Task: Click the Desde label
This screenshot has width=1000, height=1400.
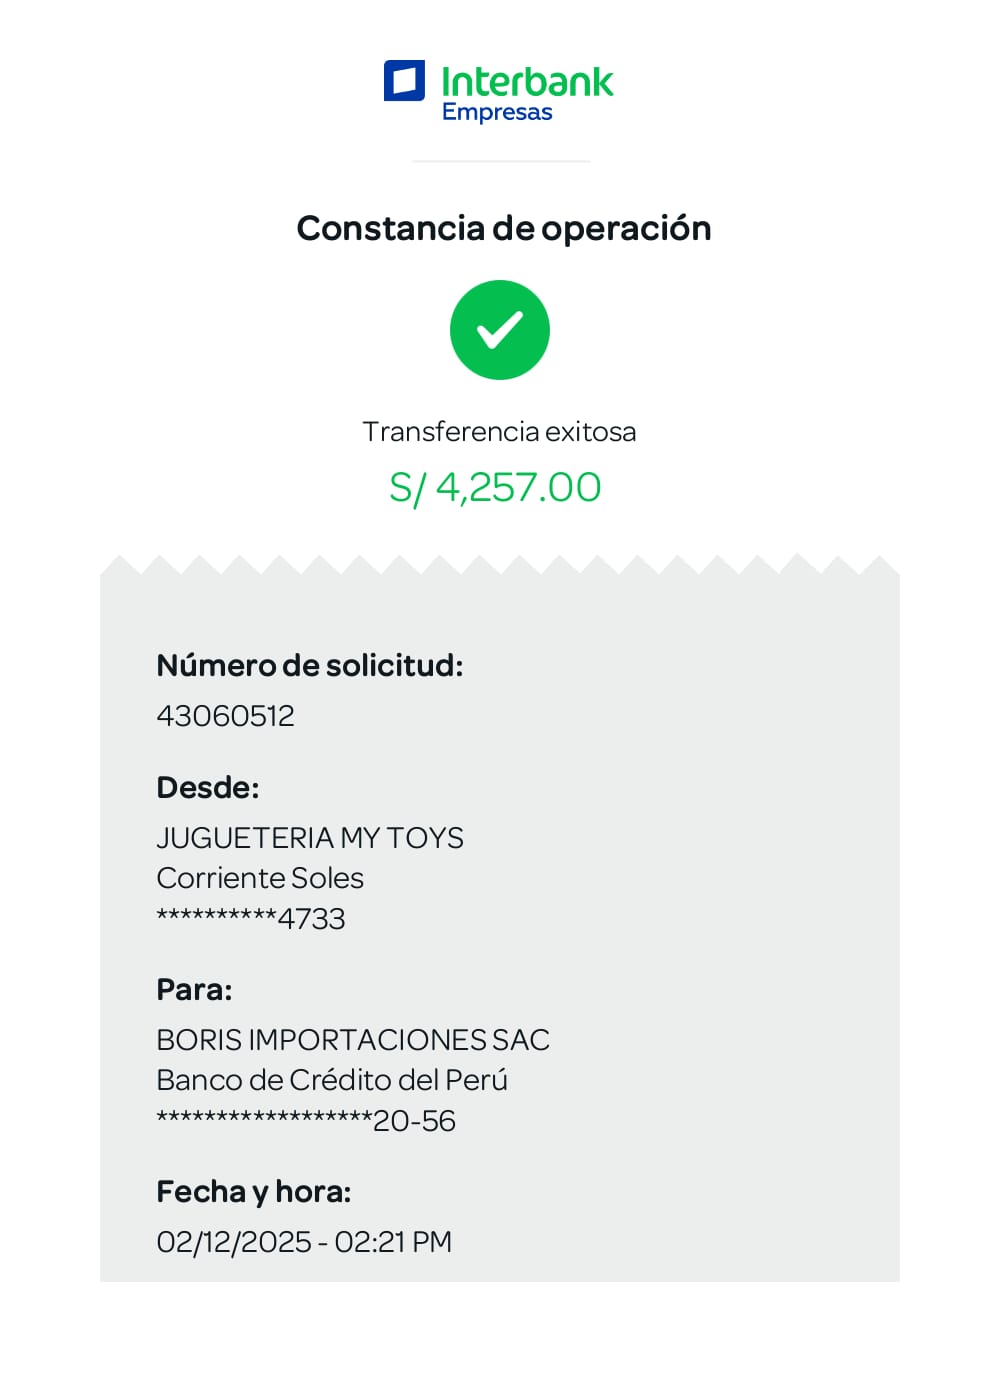Action: tap(208, 788)
